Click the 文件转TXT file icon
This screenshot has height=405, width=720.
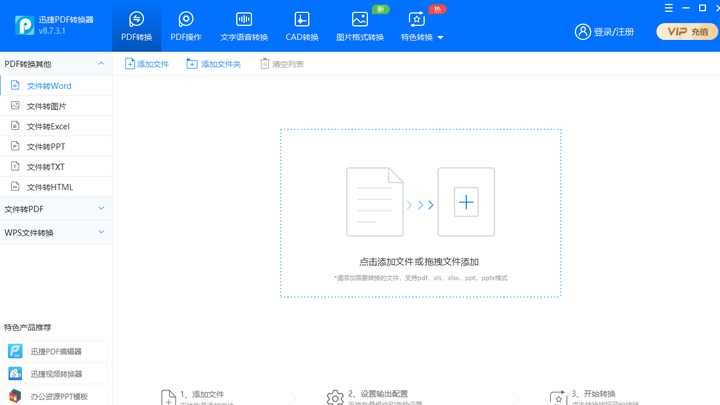[15, 166]
